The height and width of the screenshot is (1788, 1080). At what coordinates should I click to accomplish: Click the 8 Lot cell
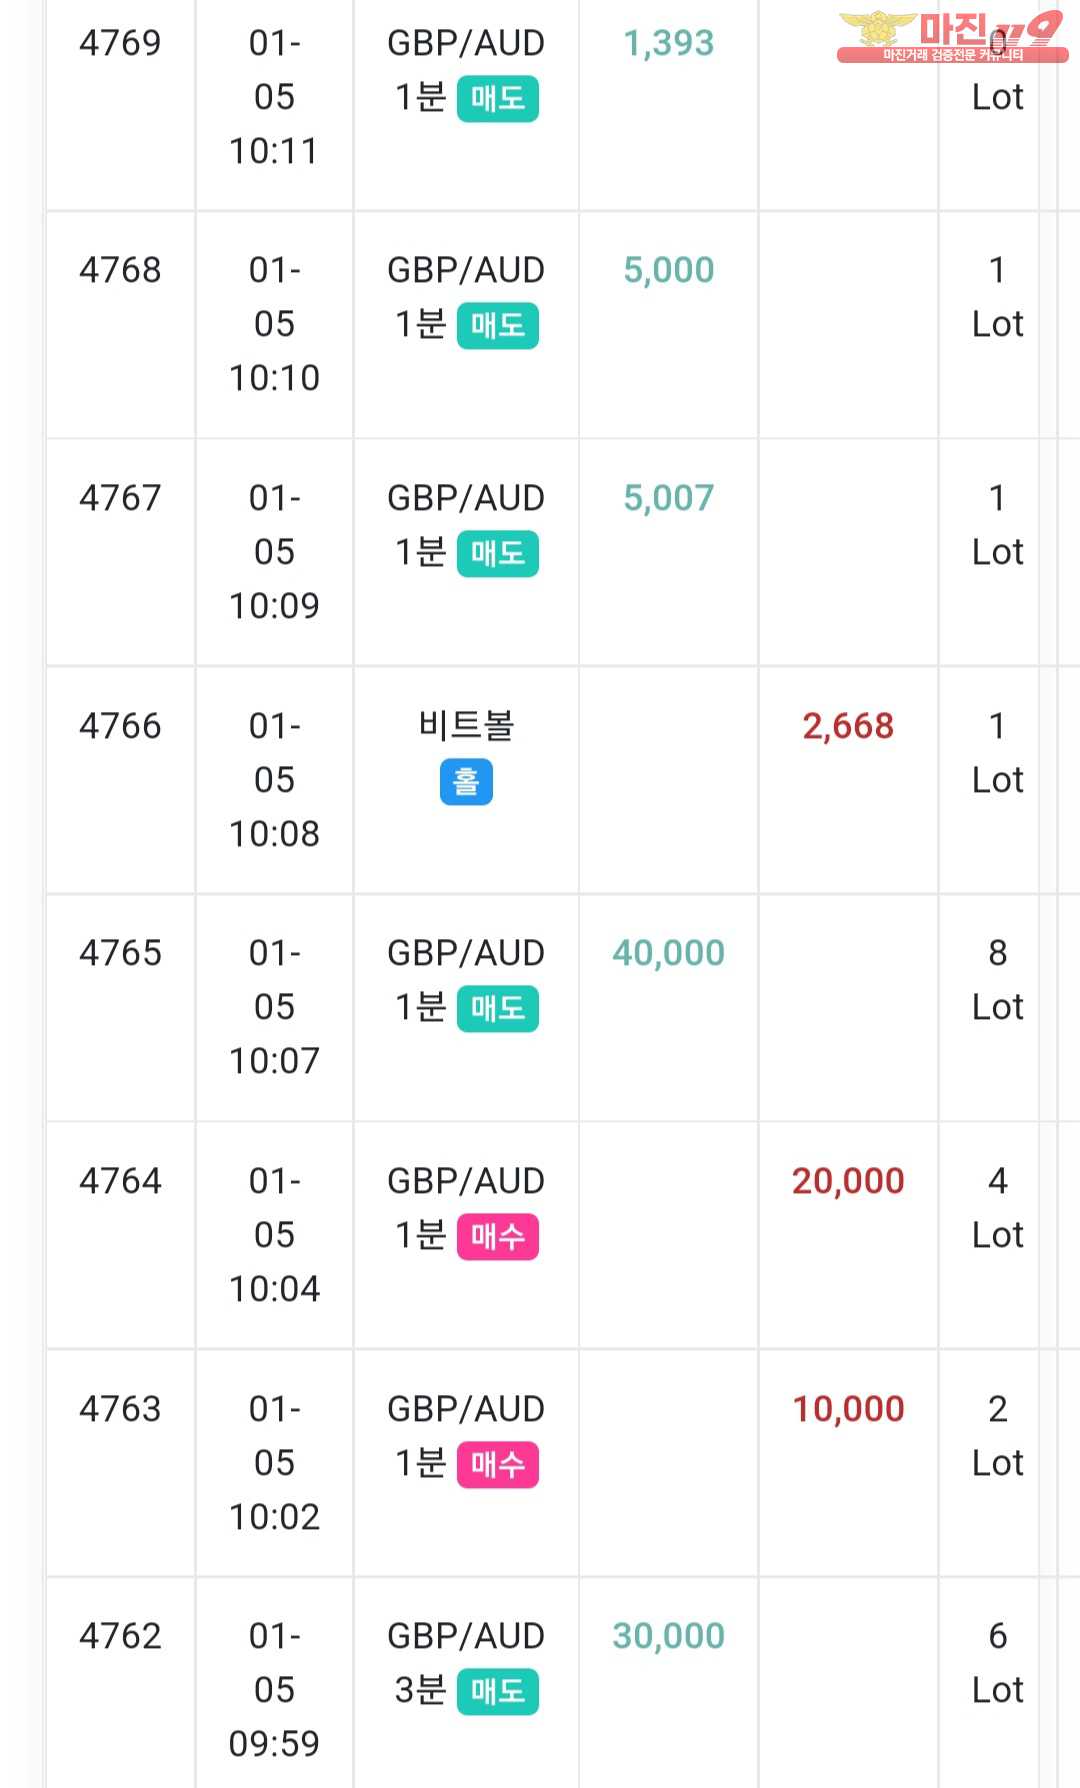(x=998, y=980)
